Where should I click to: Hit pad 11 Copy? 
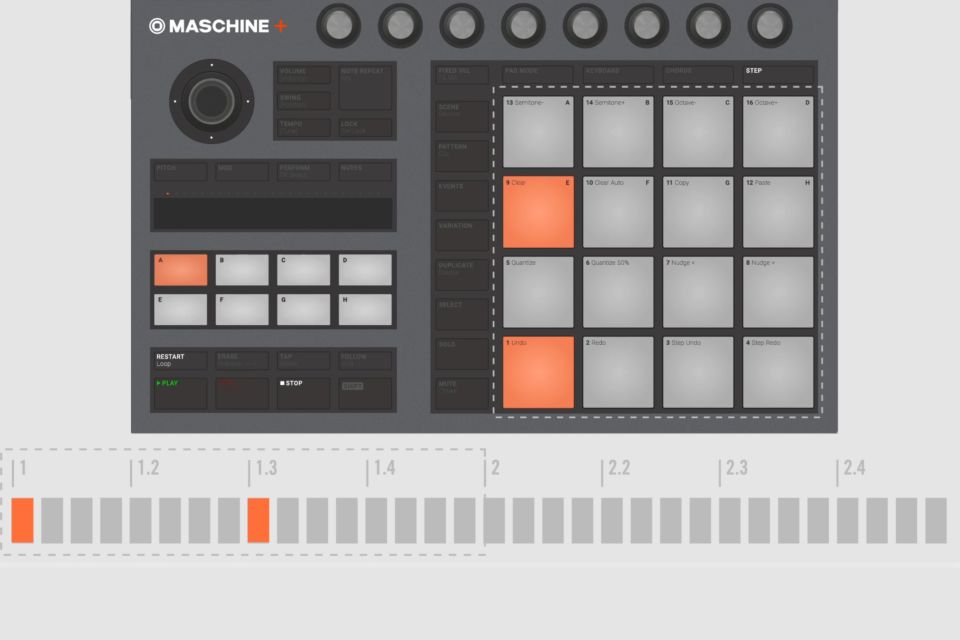coord(698,212)
